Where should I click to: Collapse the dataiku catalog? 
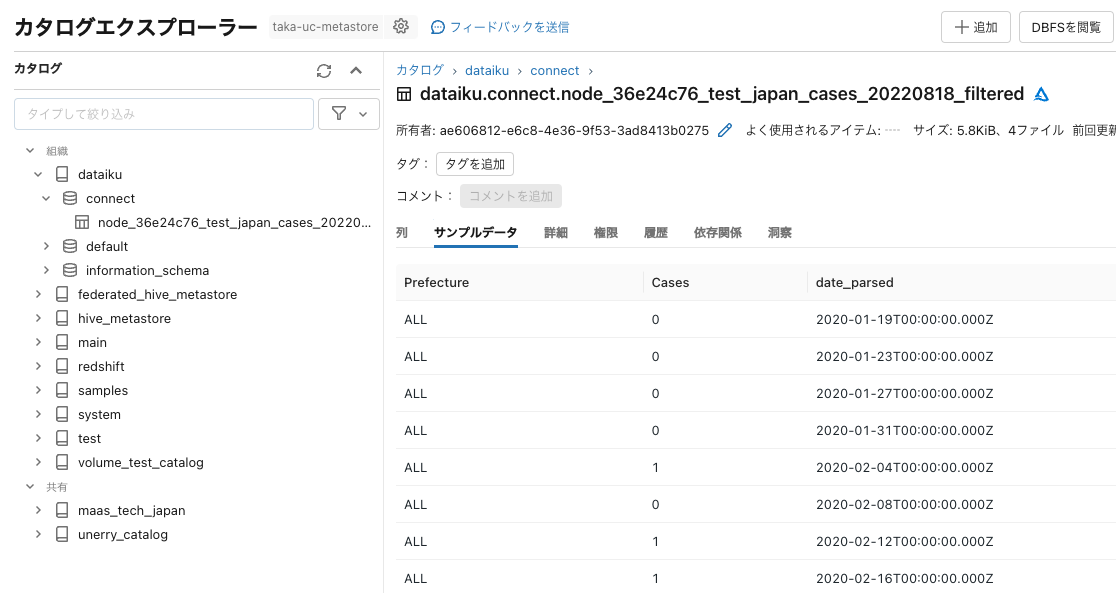tap(37, 174)
